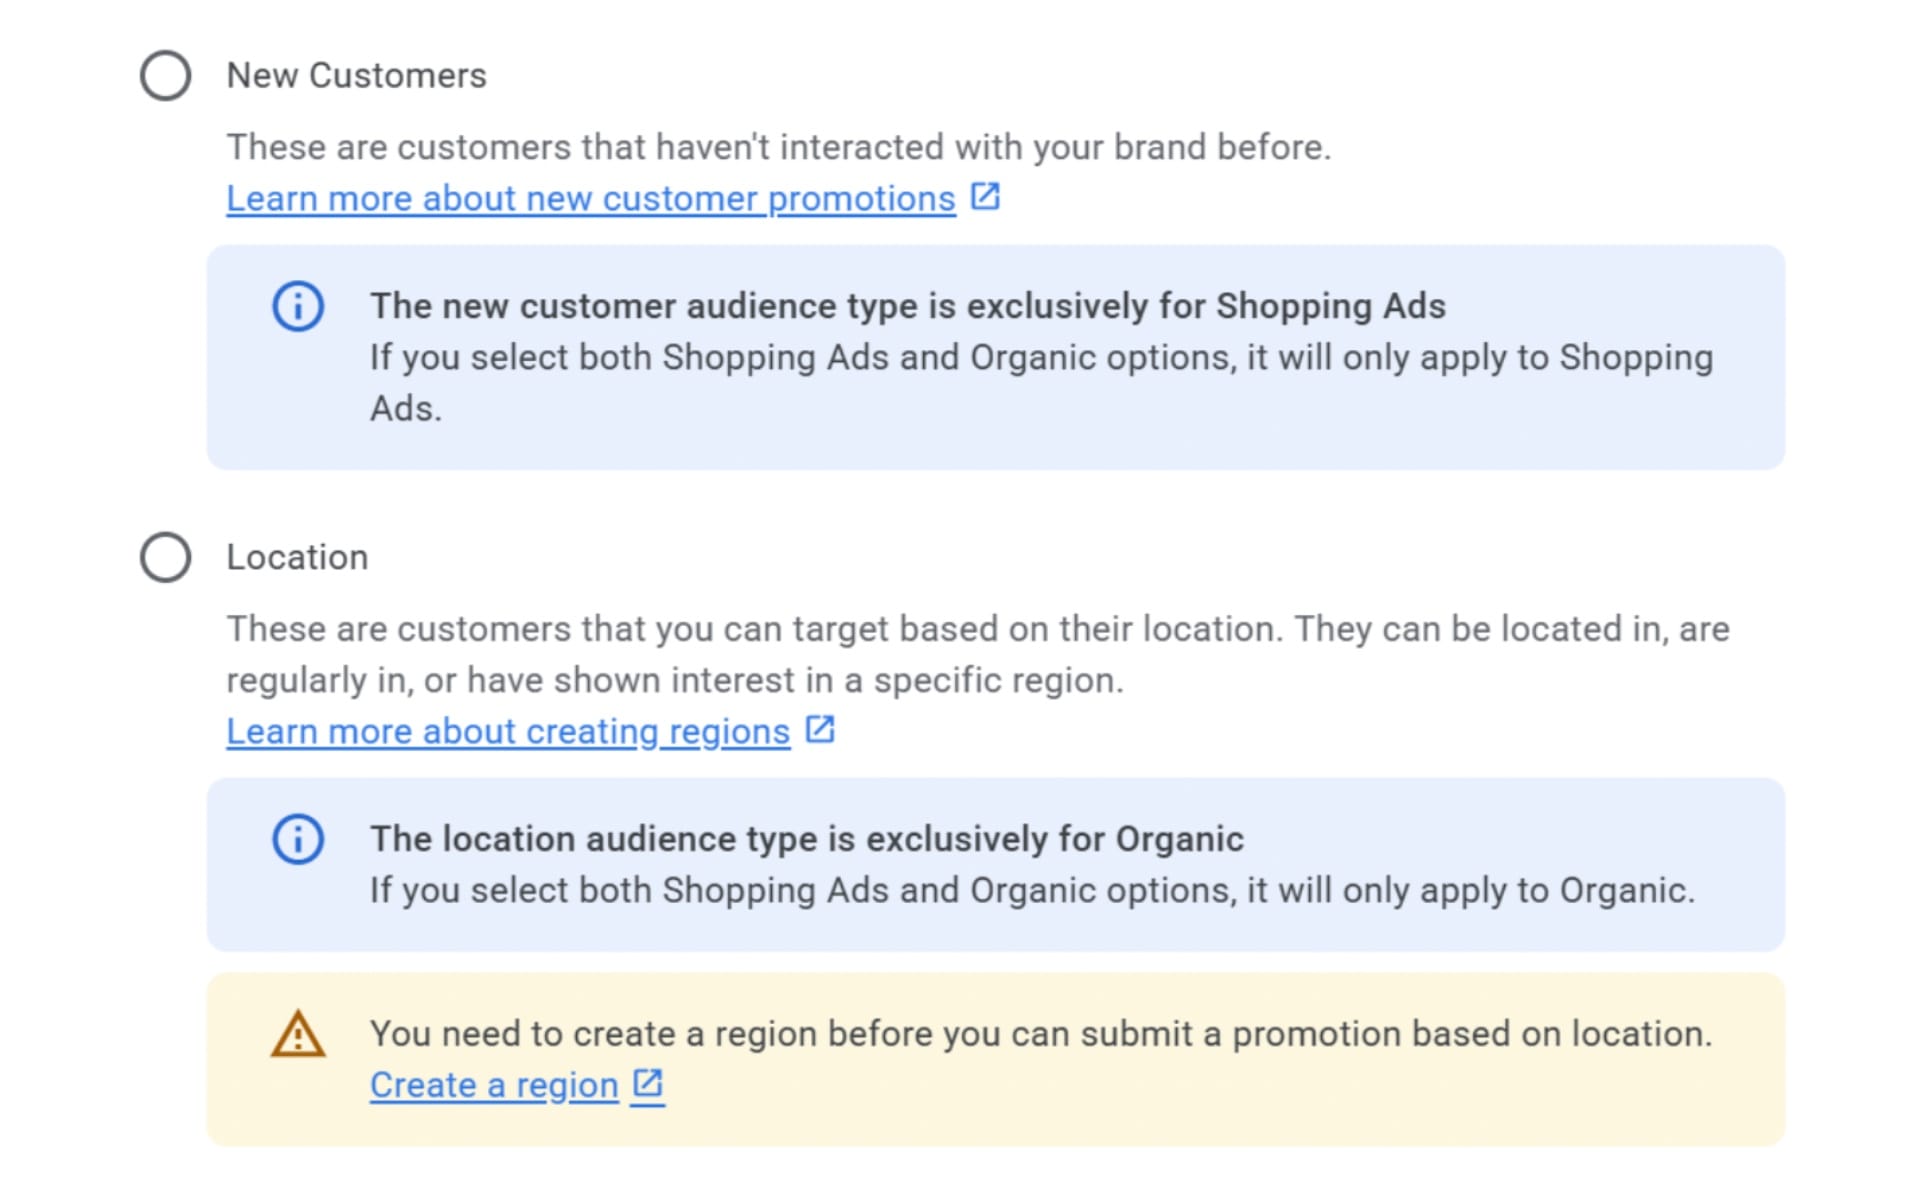1920x1200 pixels.
Task: Click the info icon above the location audience text
Action: pos(297,840)
